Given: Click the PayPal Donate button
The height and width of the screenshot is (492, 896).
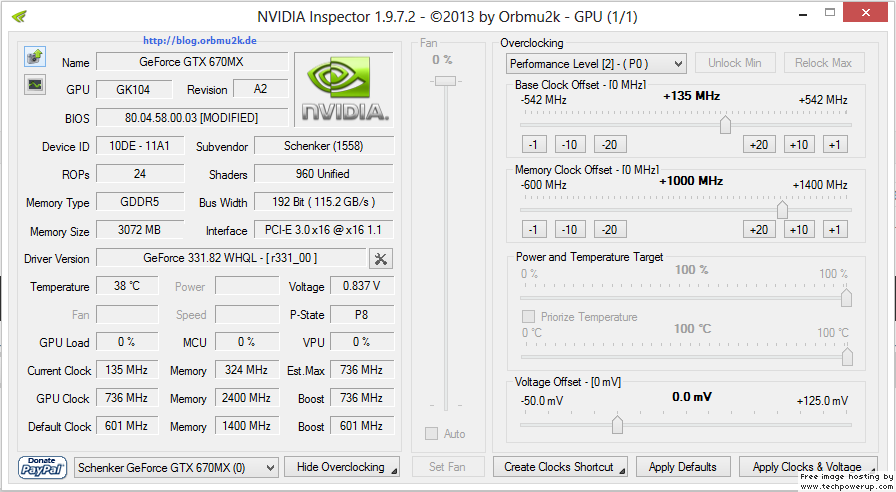Looking at the screenshot, I should point(42,467).
